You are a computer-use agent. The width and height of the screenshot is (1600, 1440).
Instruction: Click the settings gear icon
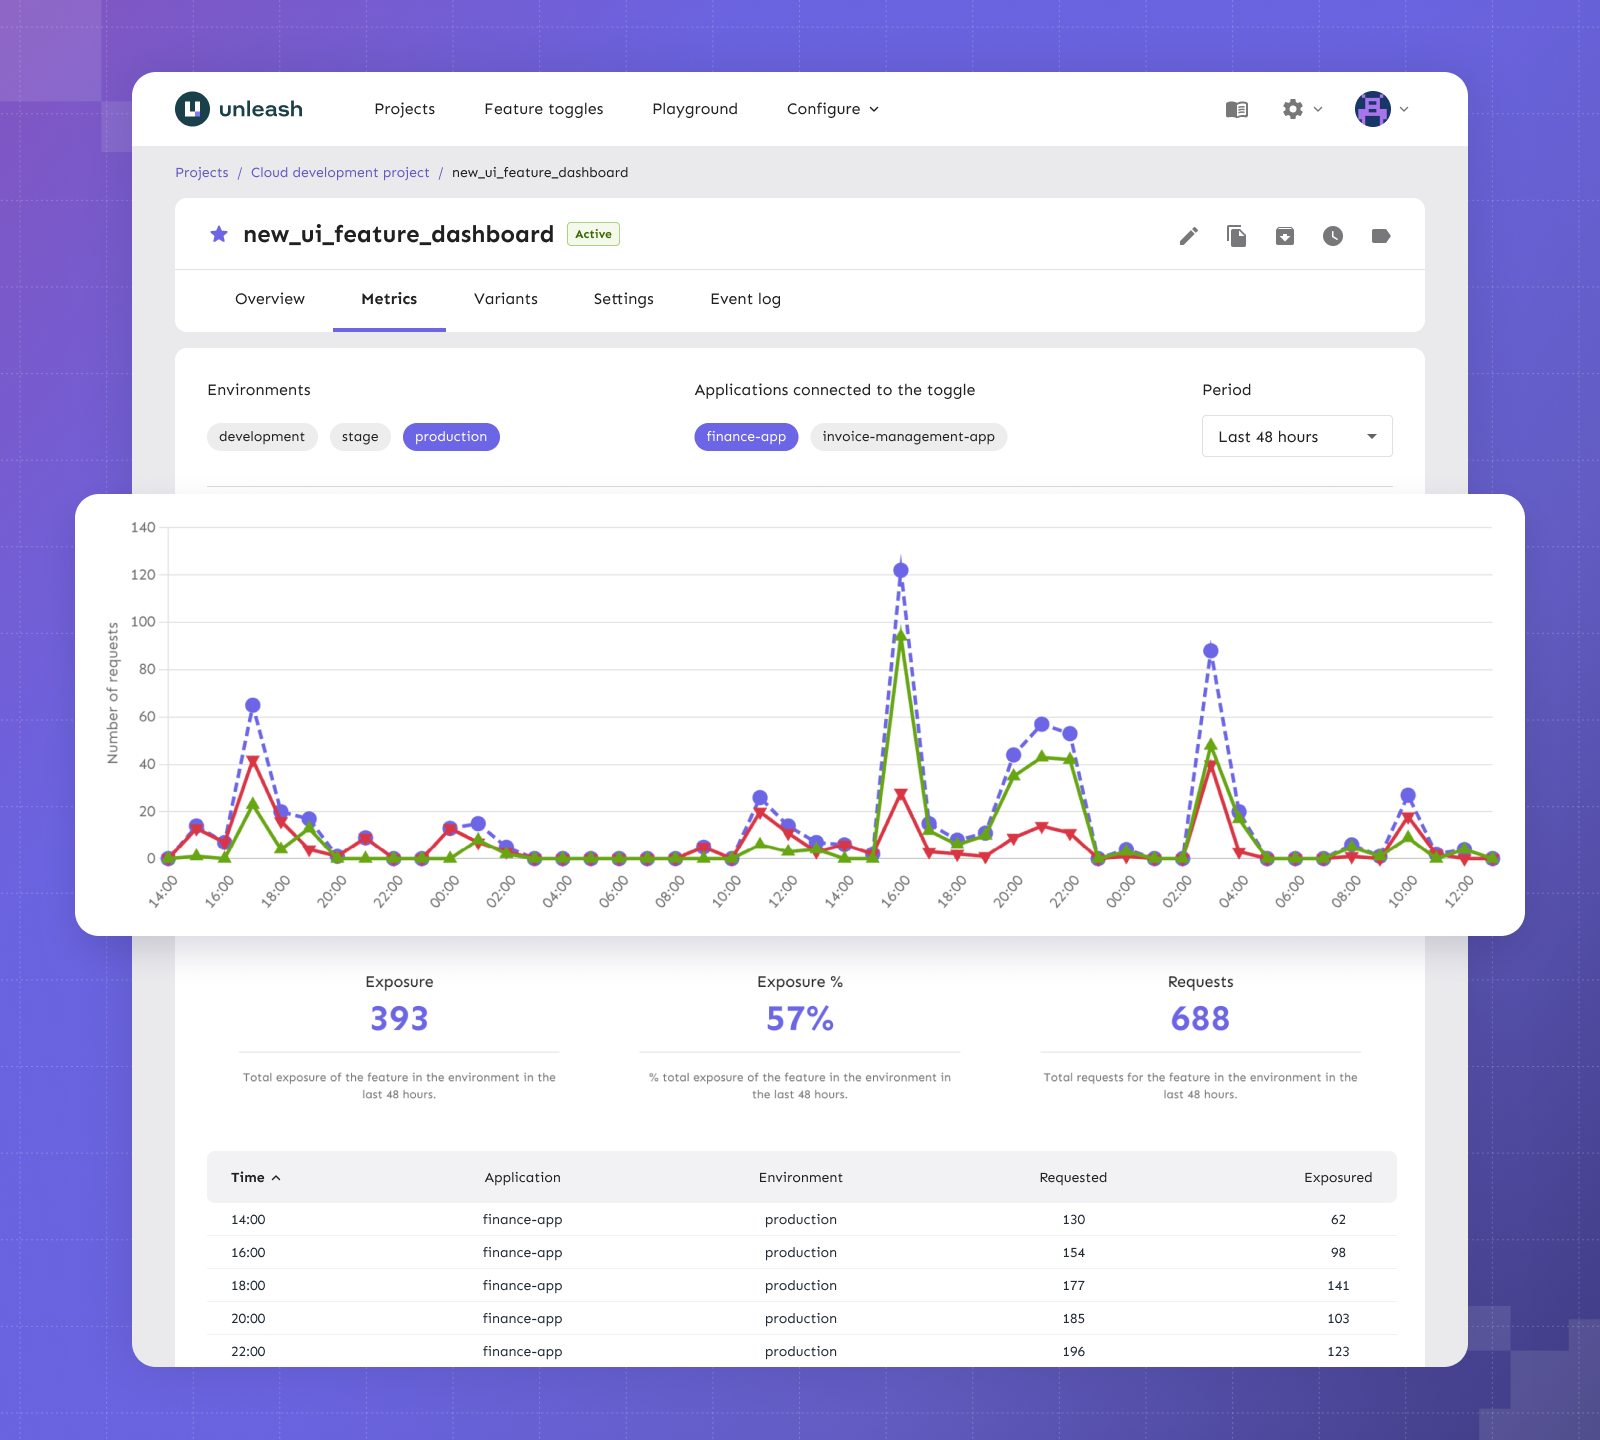[x=1292, y=109]
